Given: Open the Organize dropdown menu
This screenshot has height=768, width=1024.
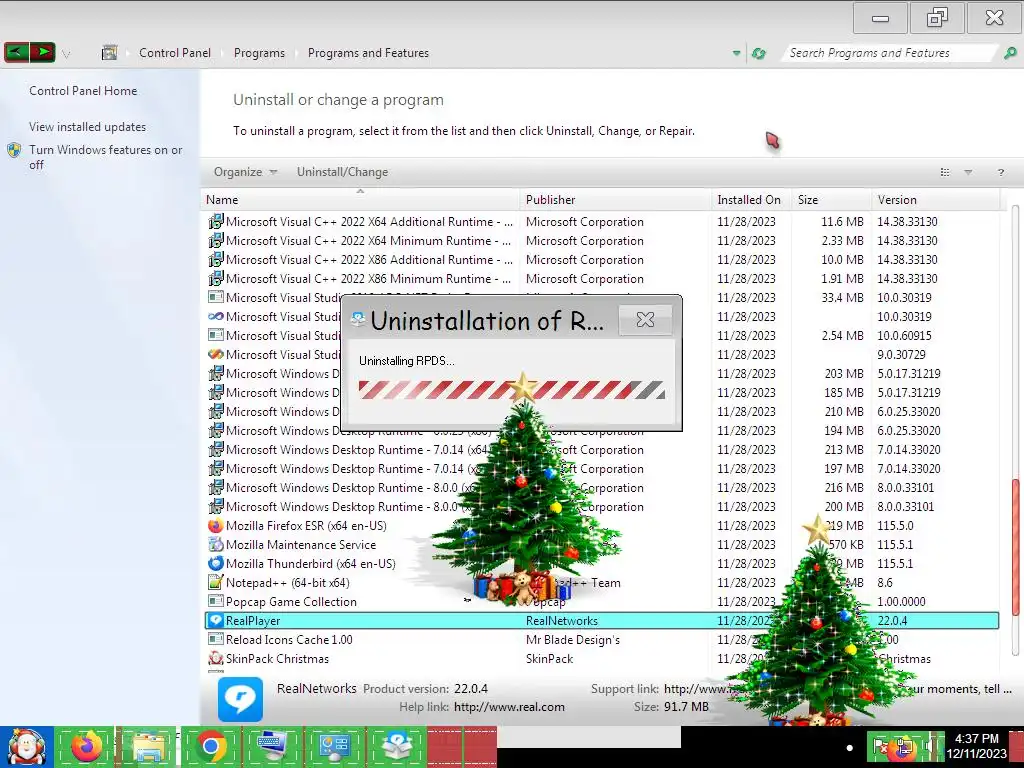Looking at the screenshot, I should (x=245, y=172).
